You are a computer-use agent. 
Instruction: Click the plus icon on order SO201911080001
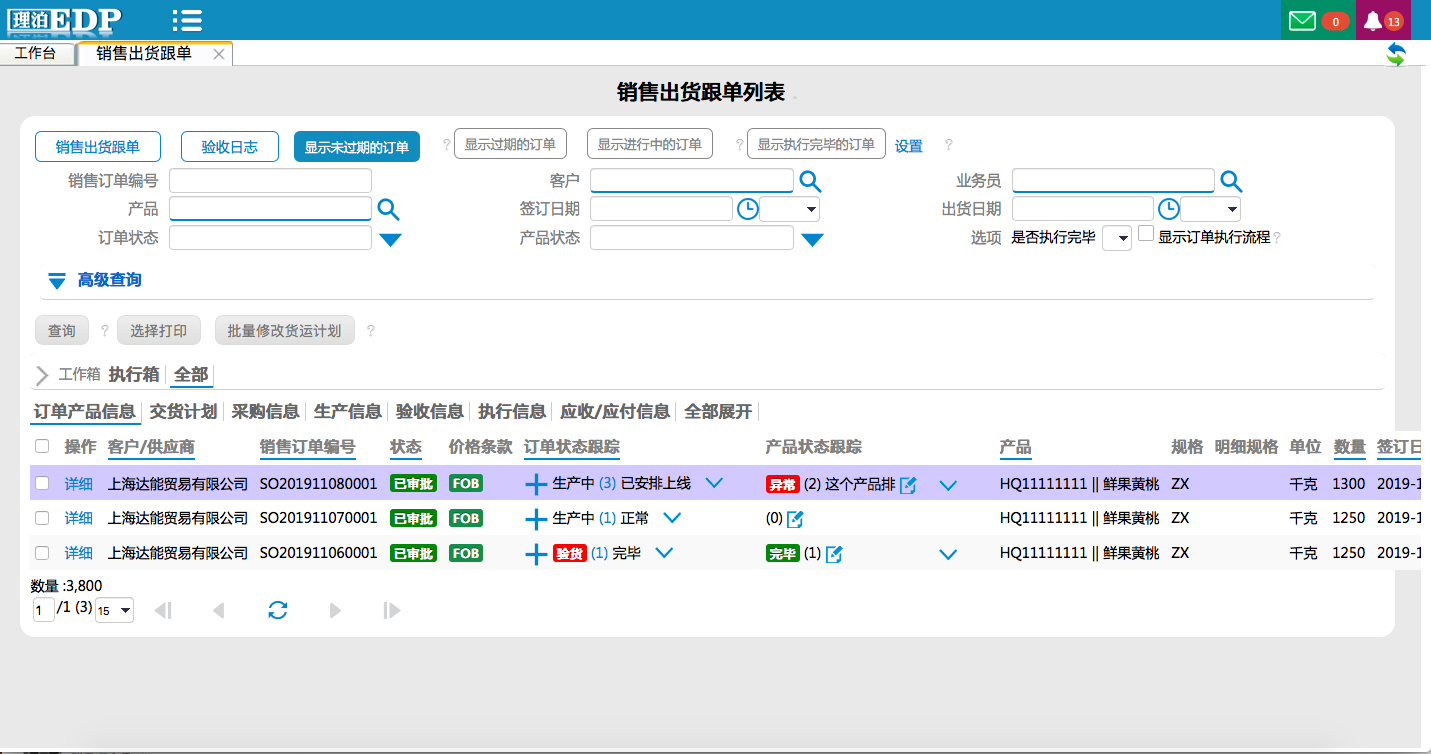536,484
